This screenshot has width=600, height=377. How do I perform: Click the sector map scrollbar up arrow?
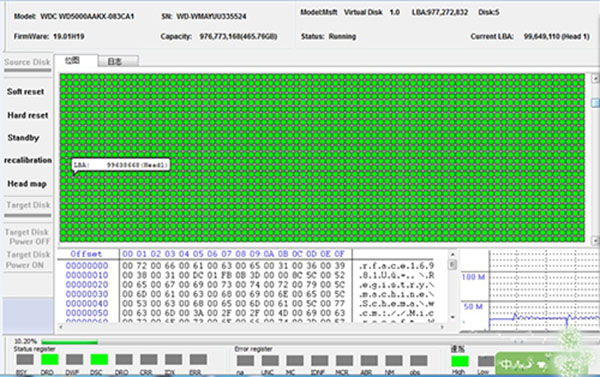pyautogui.click(x=595, y=78)
